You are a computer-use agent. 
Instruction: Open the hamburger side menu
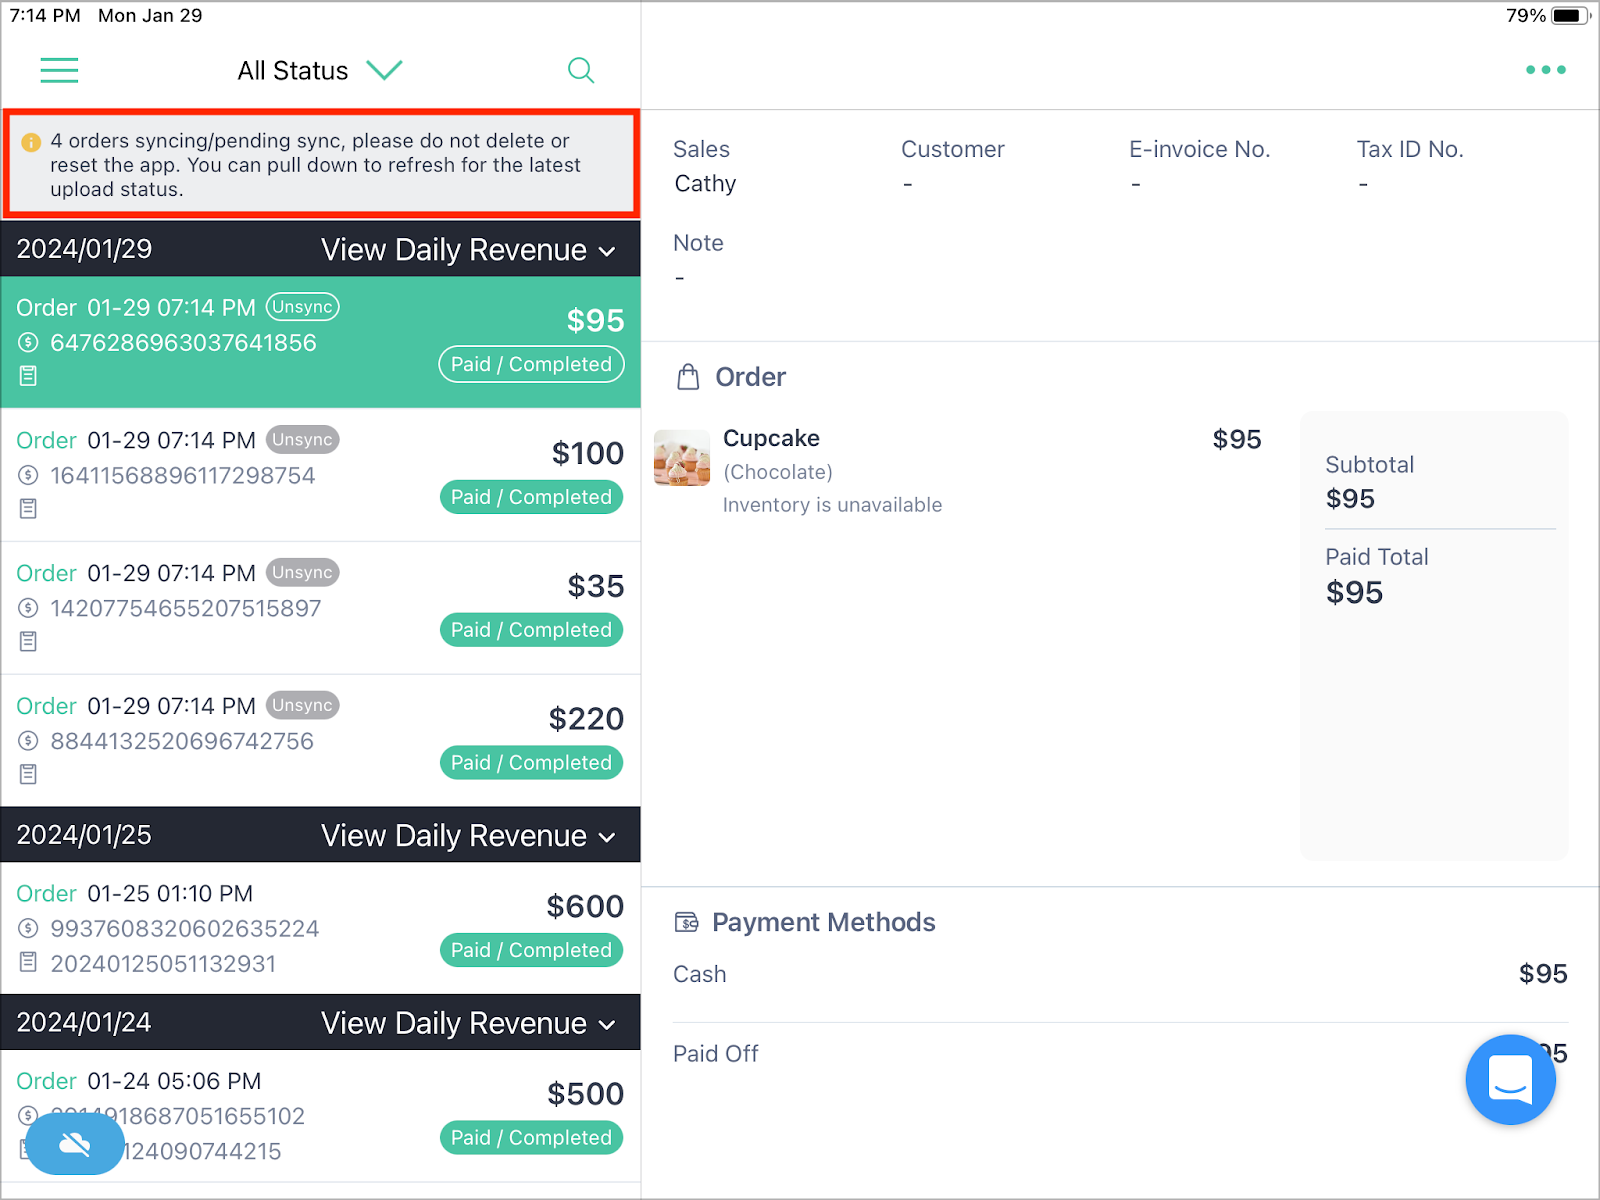[x=59, y=70]
